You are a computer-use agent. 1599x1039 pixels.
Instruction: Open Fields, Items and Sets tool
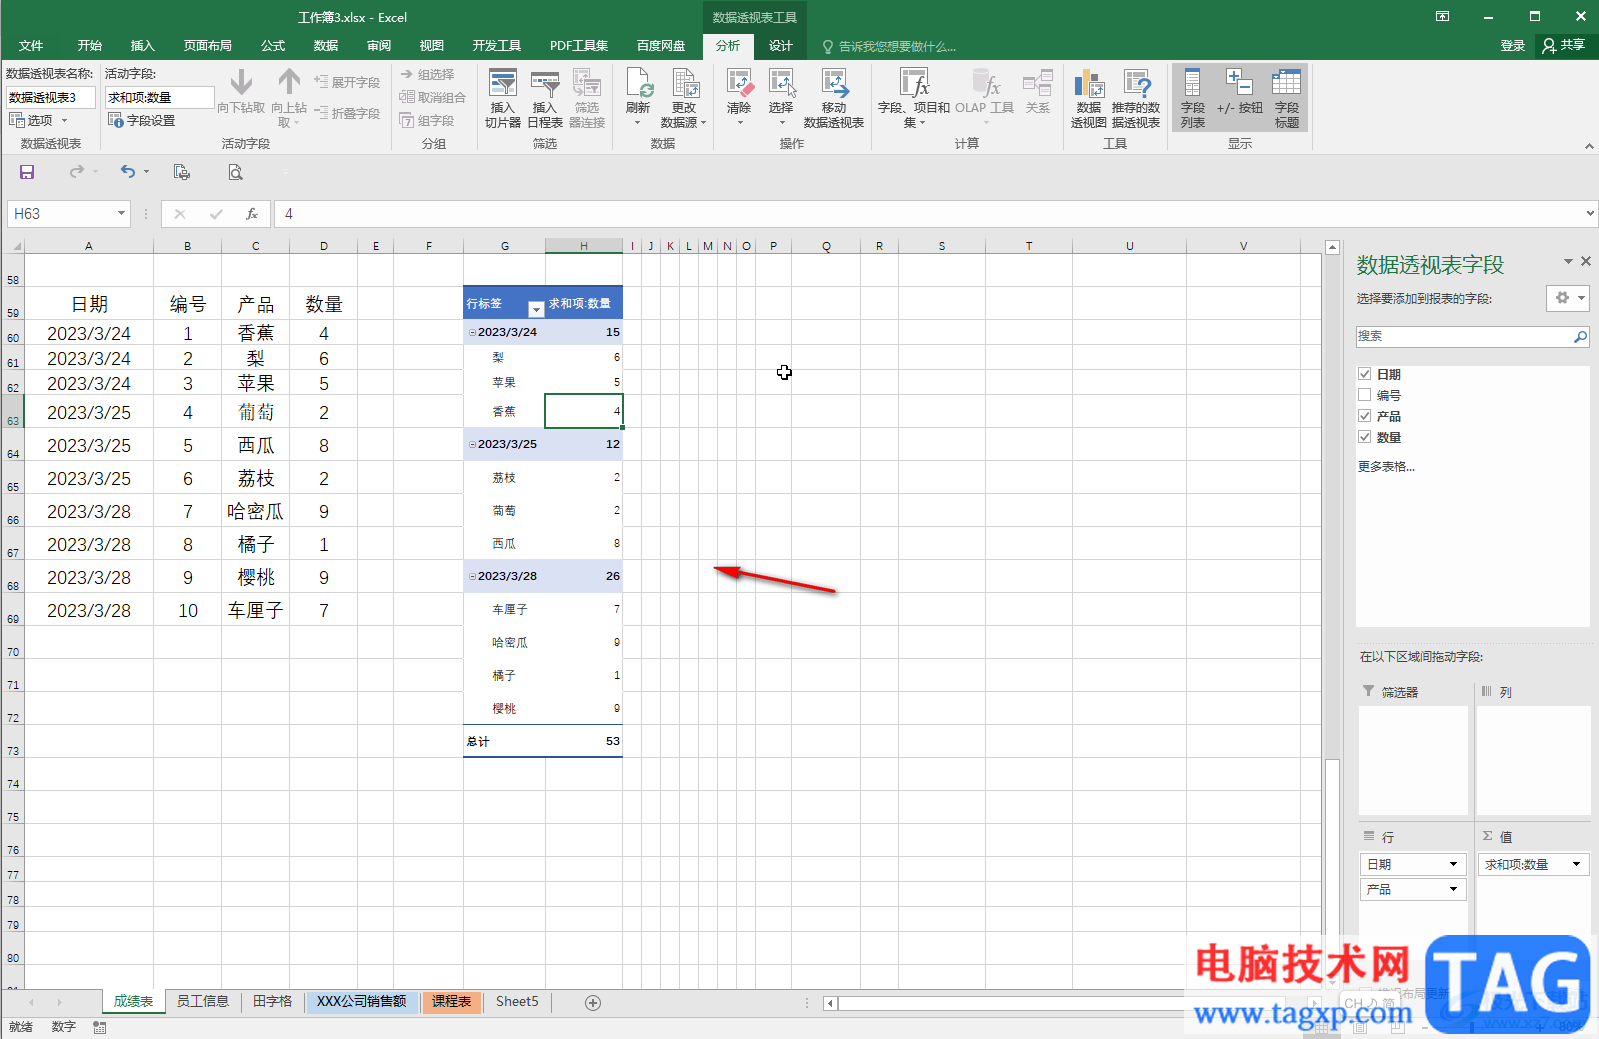914,98
